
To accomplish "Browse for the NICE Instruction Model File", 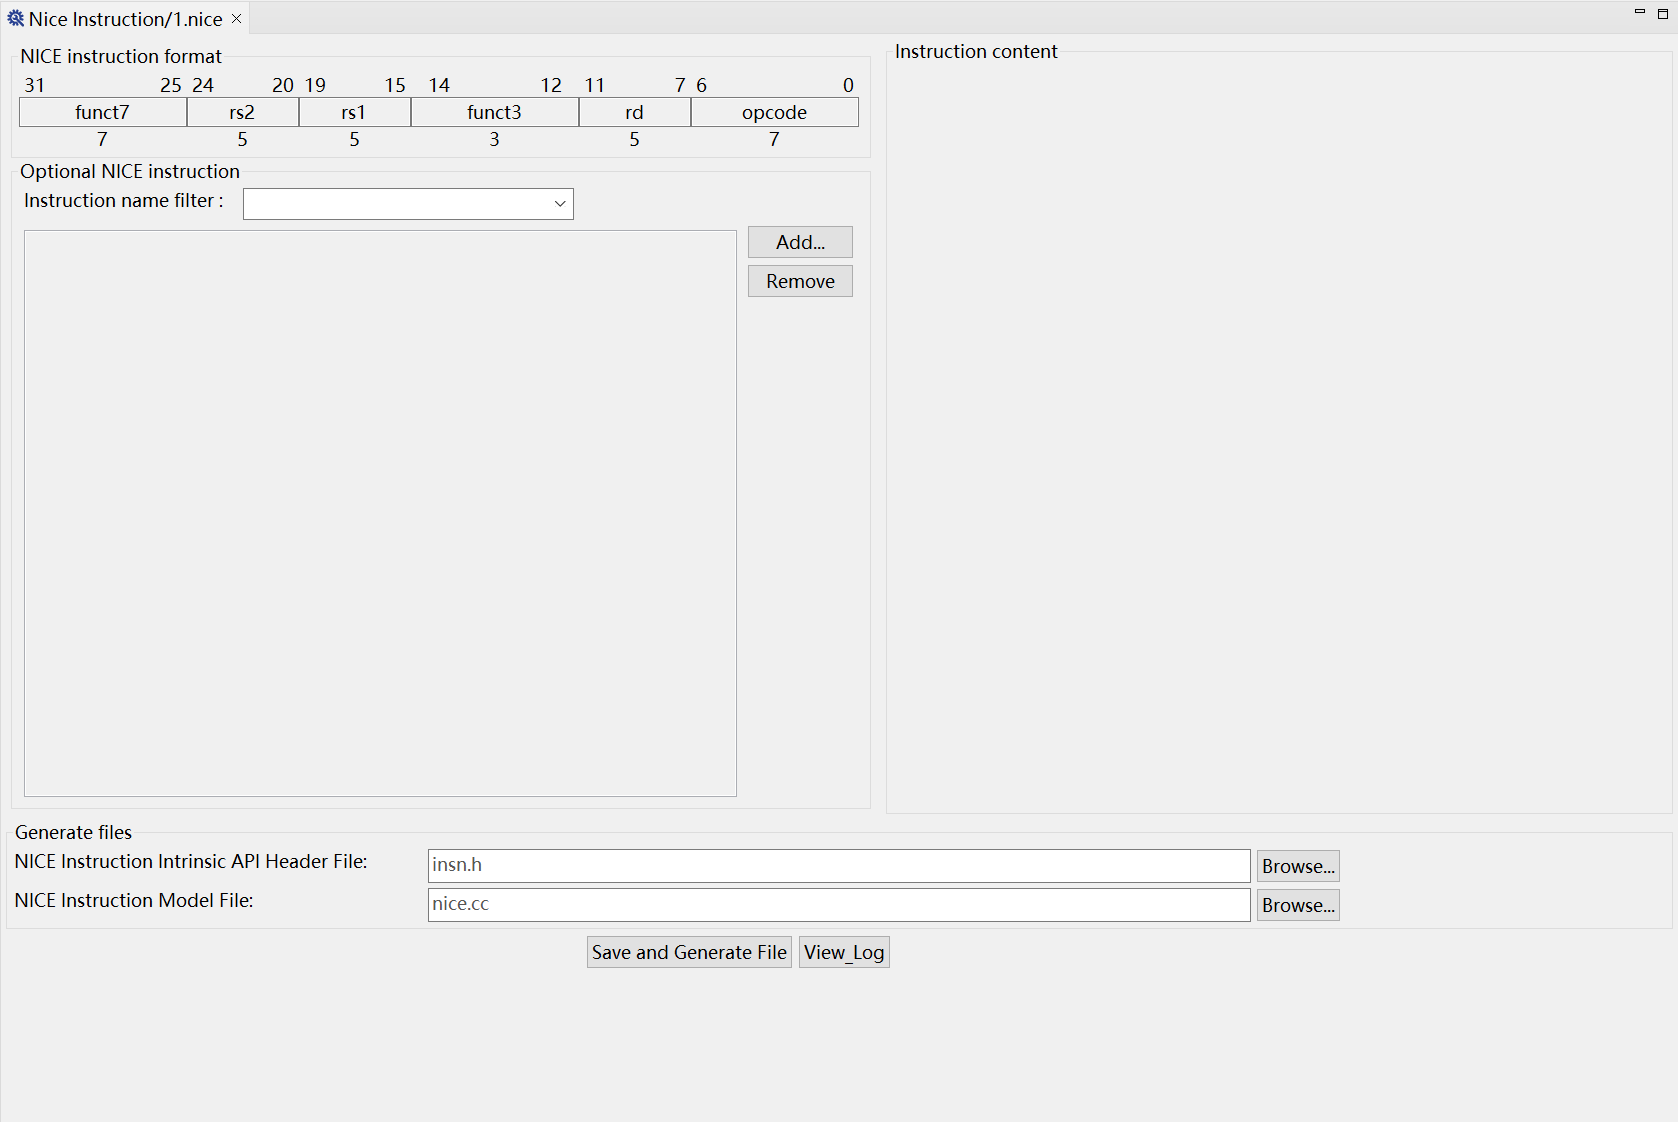I will pyautogui.click(x=1298, y=905).
